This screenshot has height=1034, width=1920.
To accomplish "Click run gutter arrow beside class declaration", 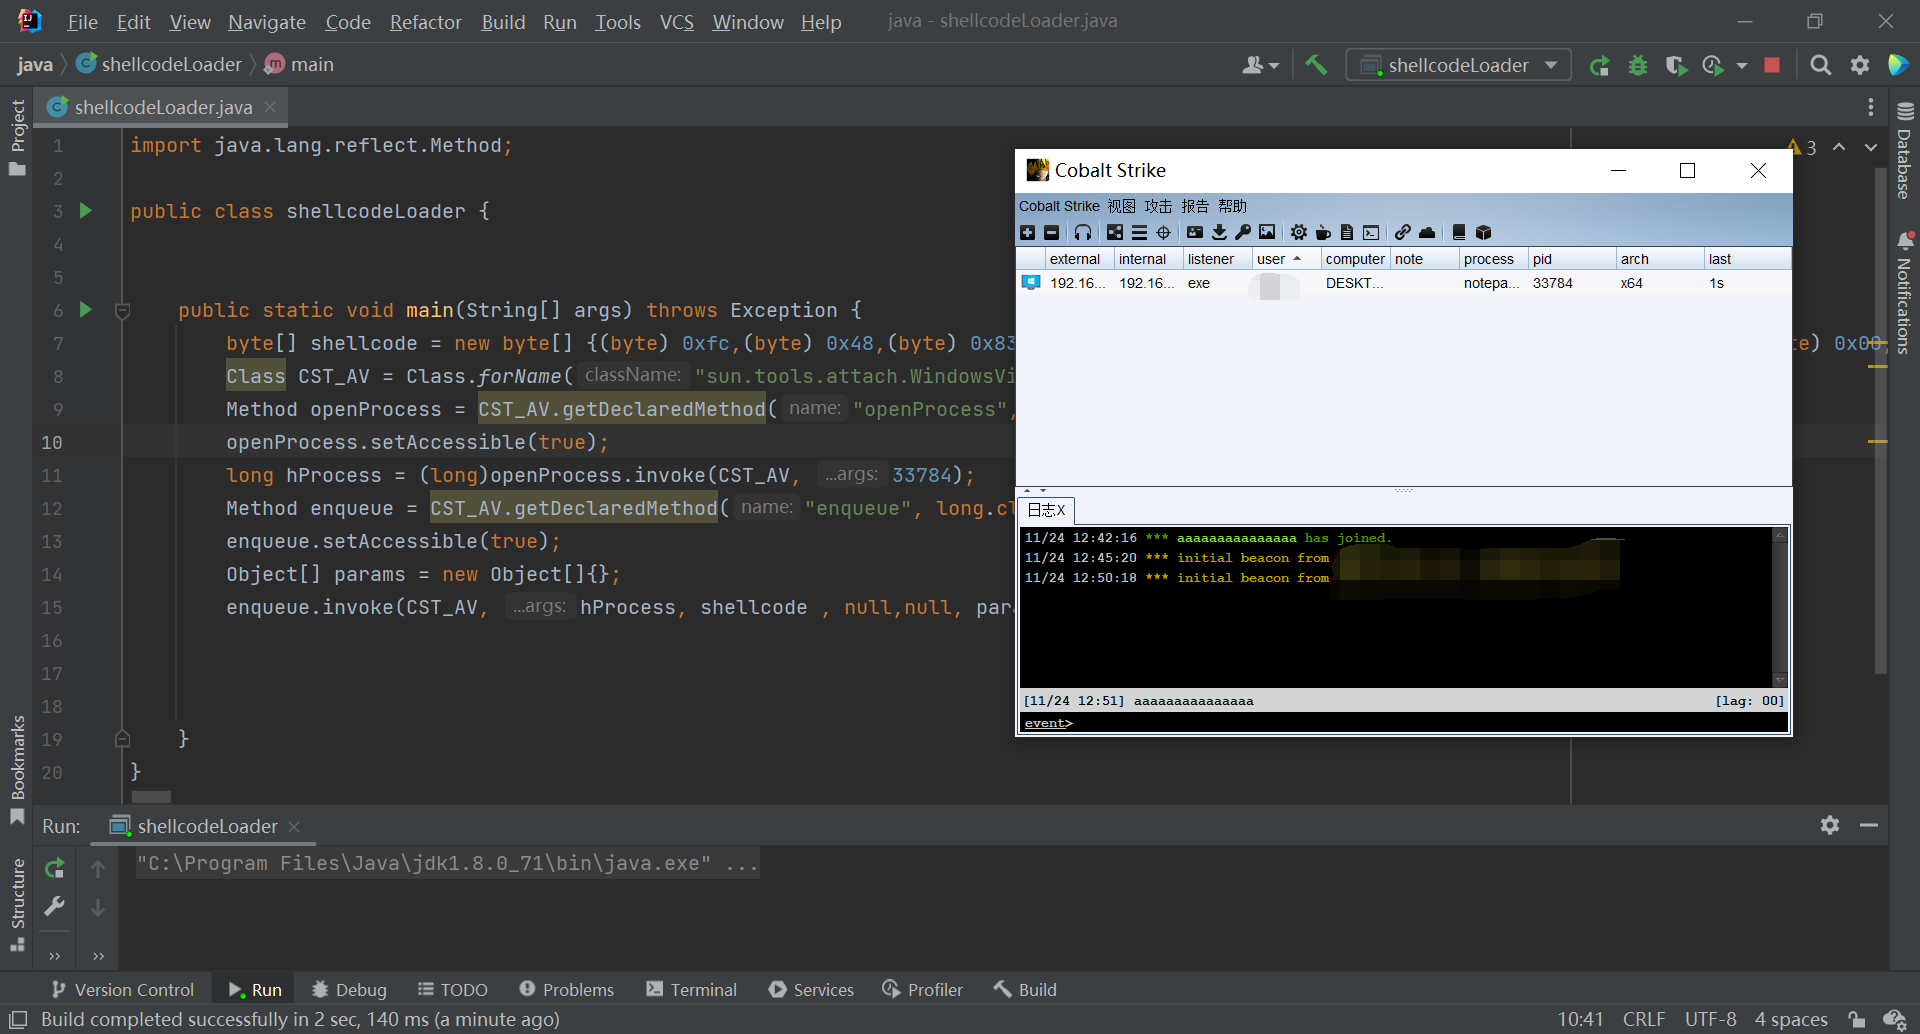I will click(x=85, y=211).
